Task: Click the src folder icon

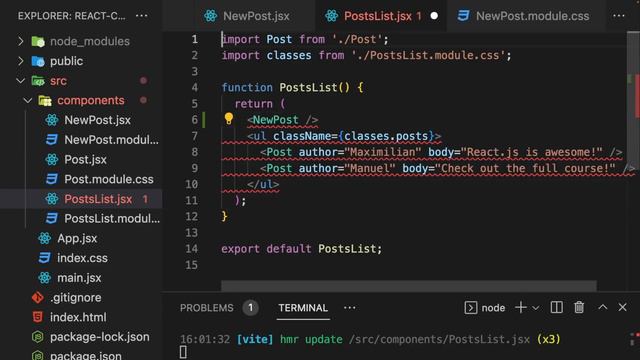Action: (38, 81)
